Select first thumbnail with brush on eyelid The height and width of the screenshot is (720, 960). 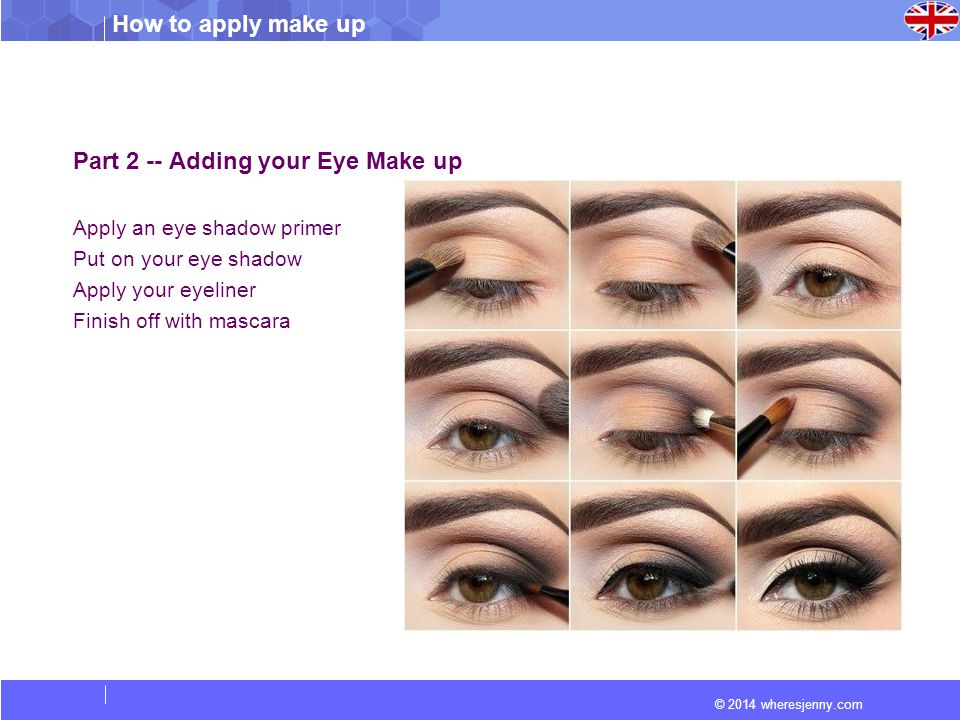pos(487,255)
